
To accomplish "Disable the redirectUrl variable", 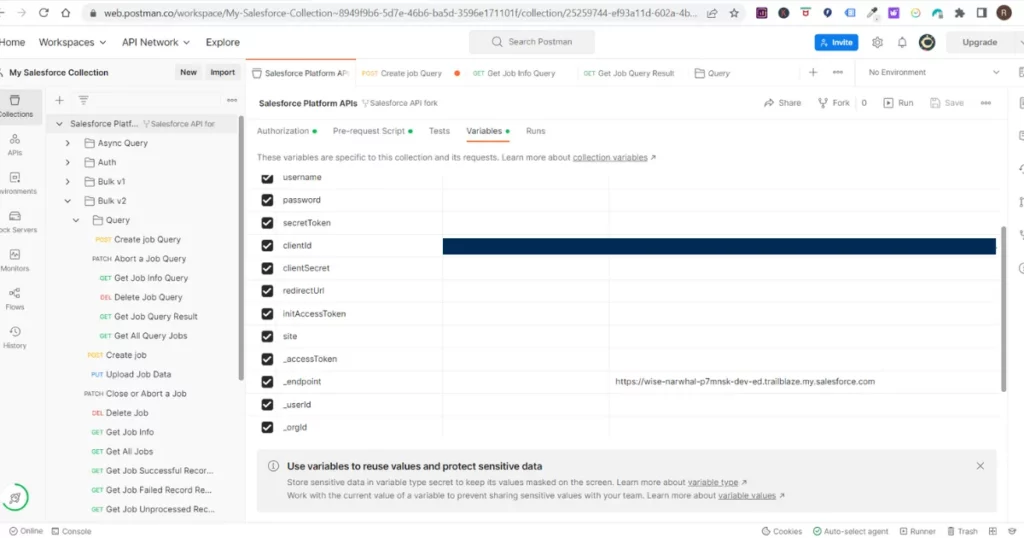I will tap(267, 291).
